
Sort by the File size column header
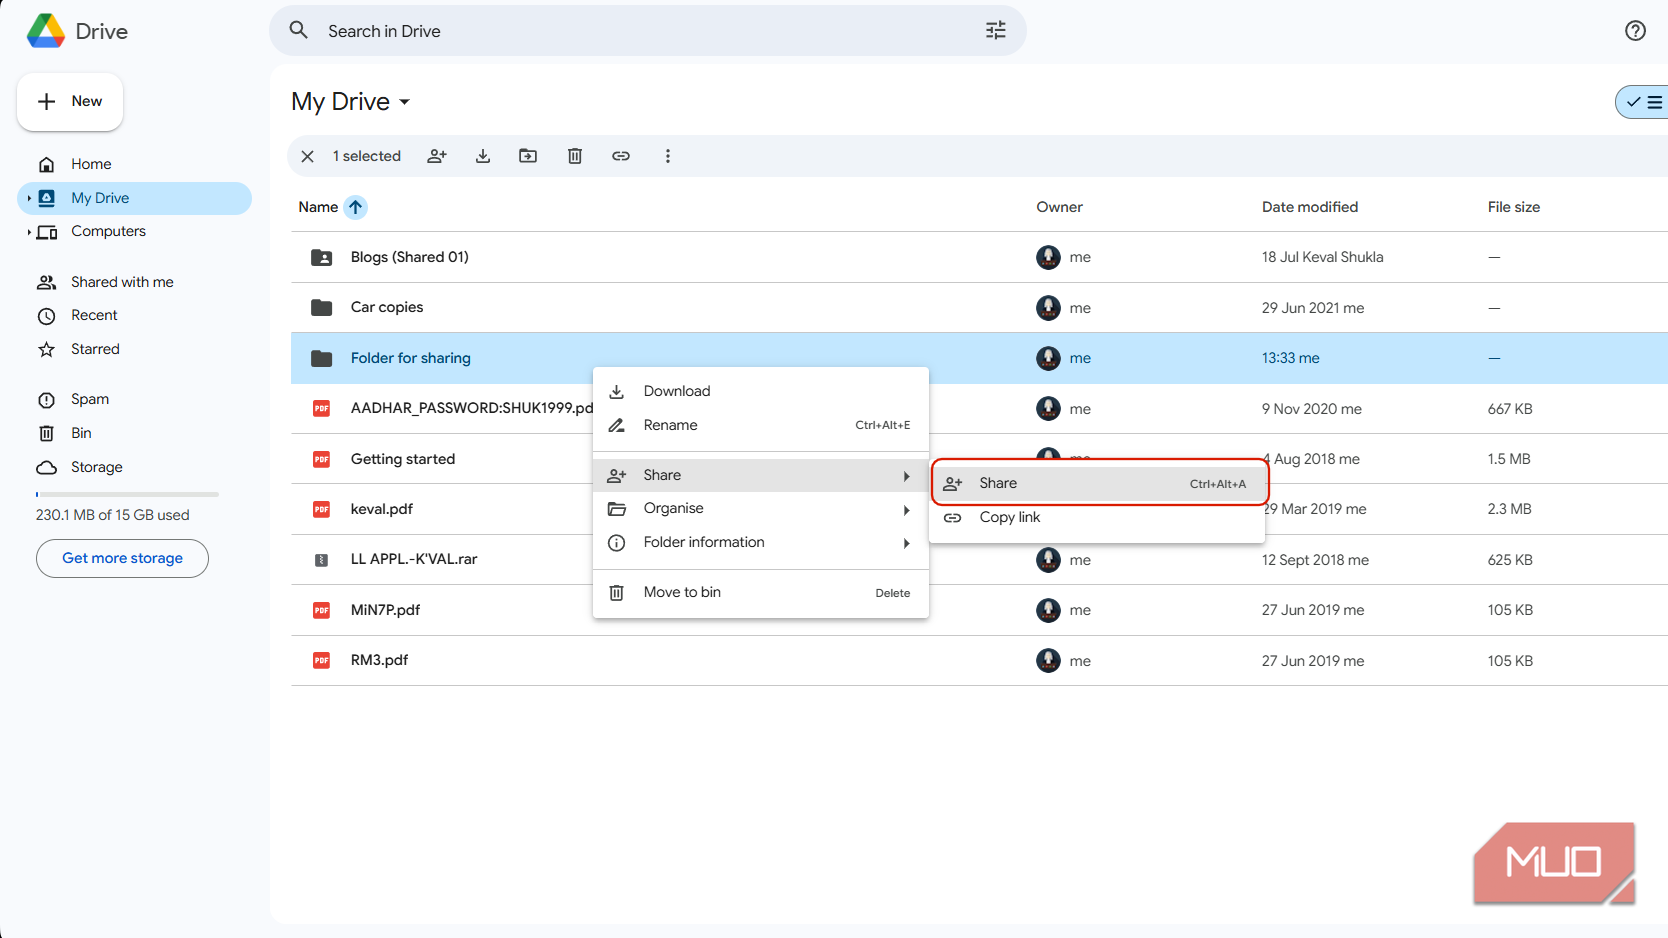point(1514,207)
